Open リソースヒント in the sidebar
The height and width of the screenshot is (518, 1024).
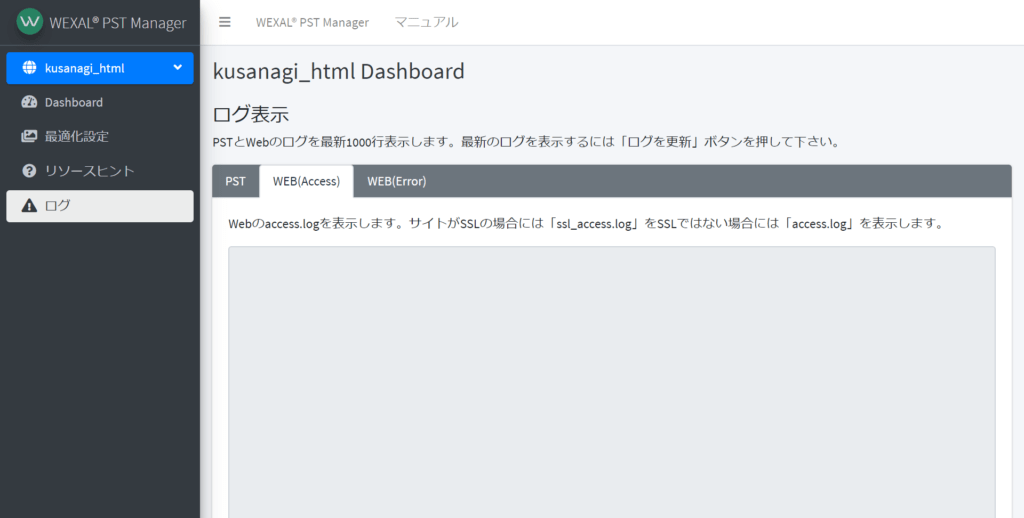pos(100,171)
